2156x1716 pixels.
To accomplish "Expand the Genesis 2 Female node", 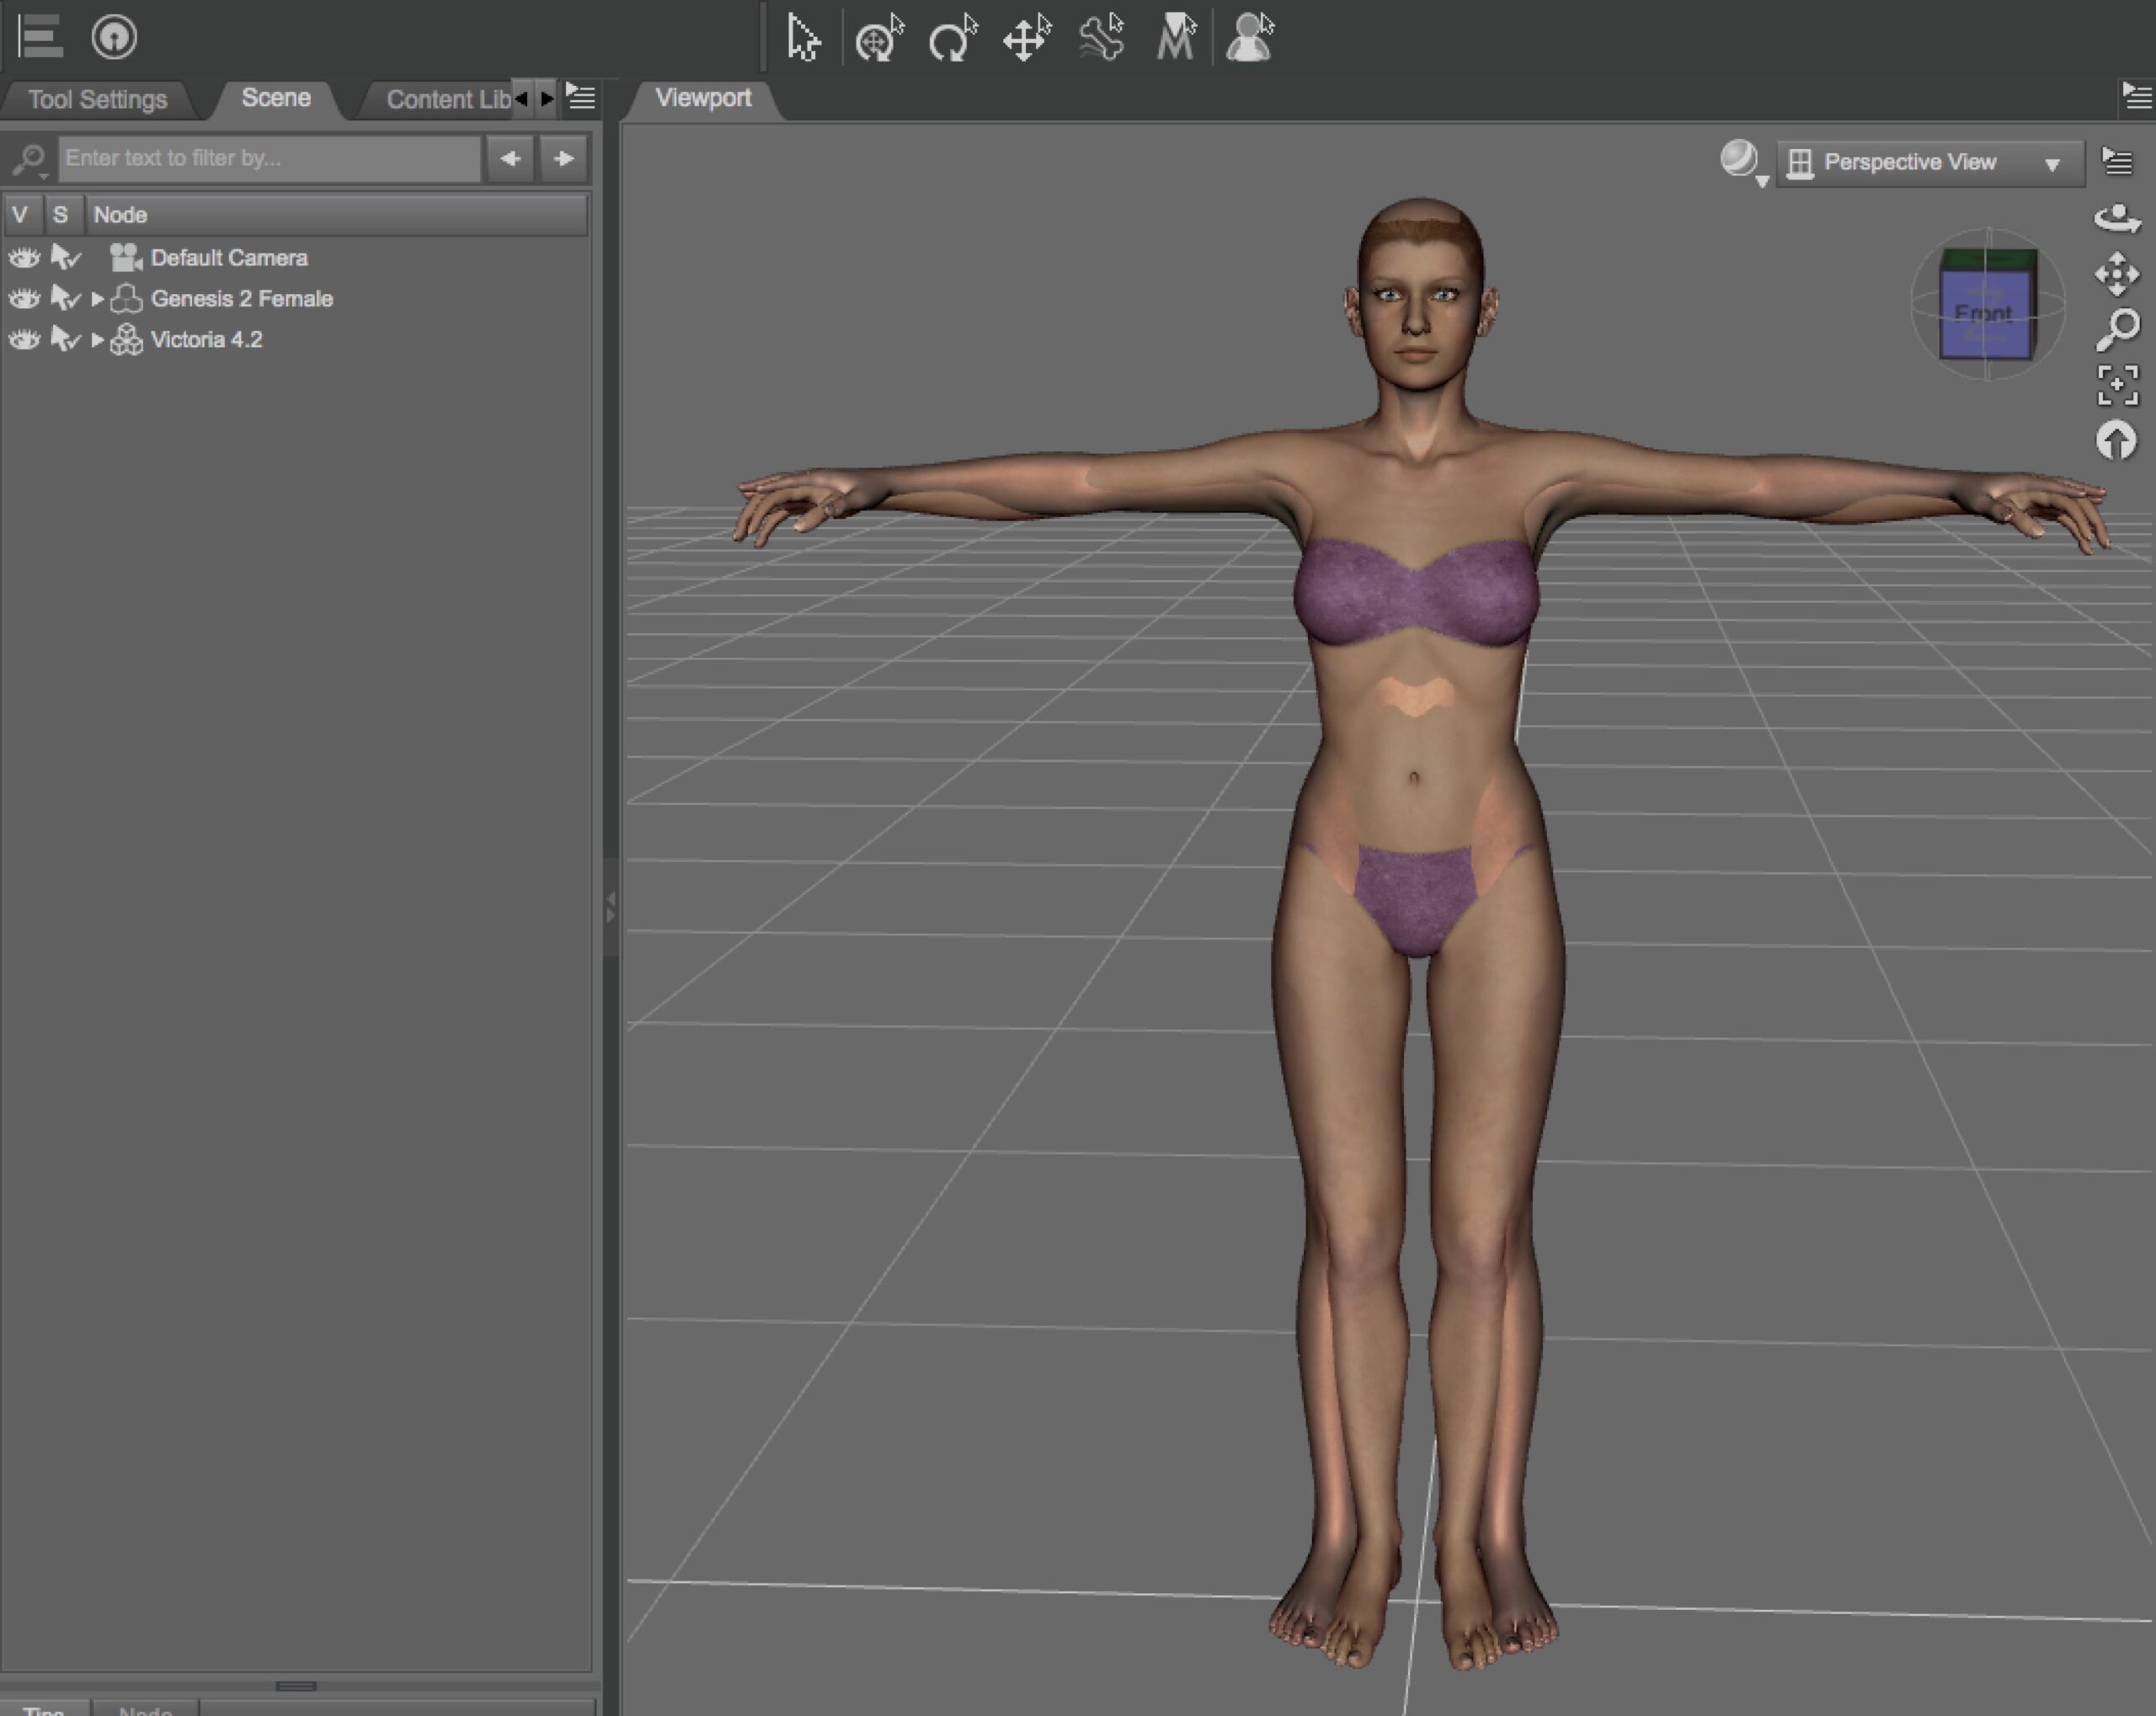I will (97, 299).
